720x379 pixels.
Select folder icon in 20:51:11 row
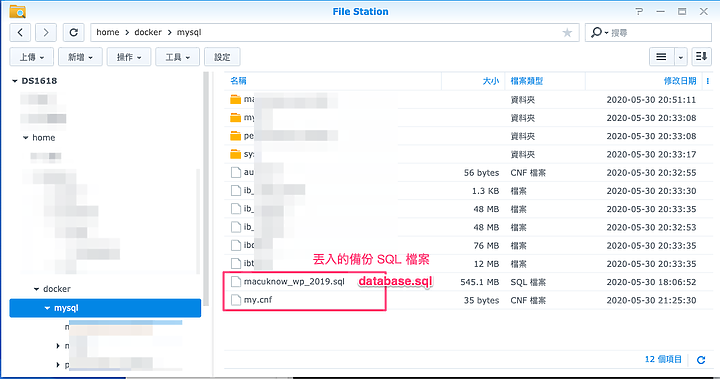click(x=236, y=99)
